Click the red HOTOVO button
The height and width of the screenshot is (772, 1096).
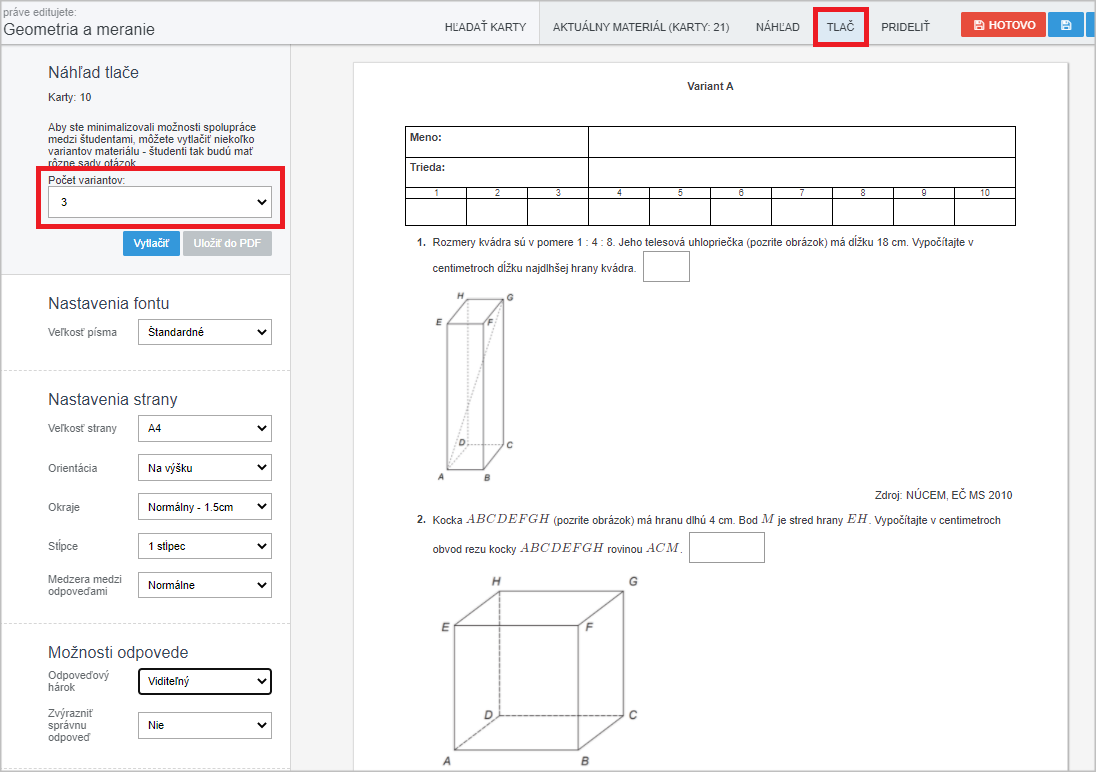[1003, 25]
